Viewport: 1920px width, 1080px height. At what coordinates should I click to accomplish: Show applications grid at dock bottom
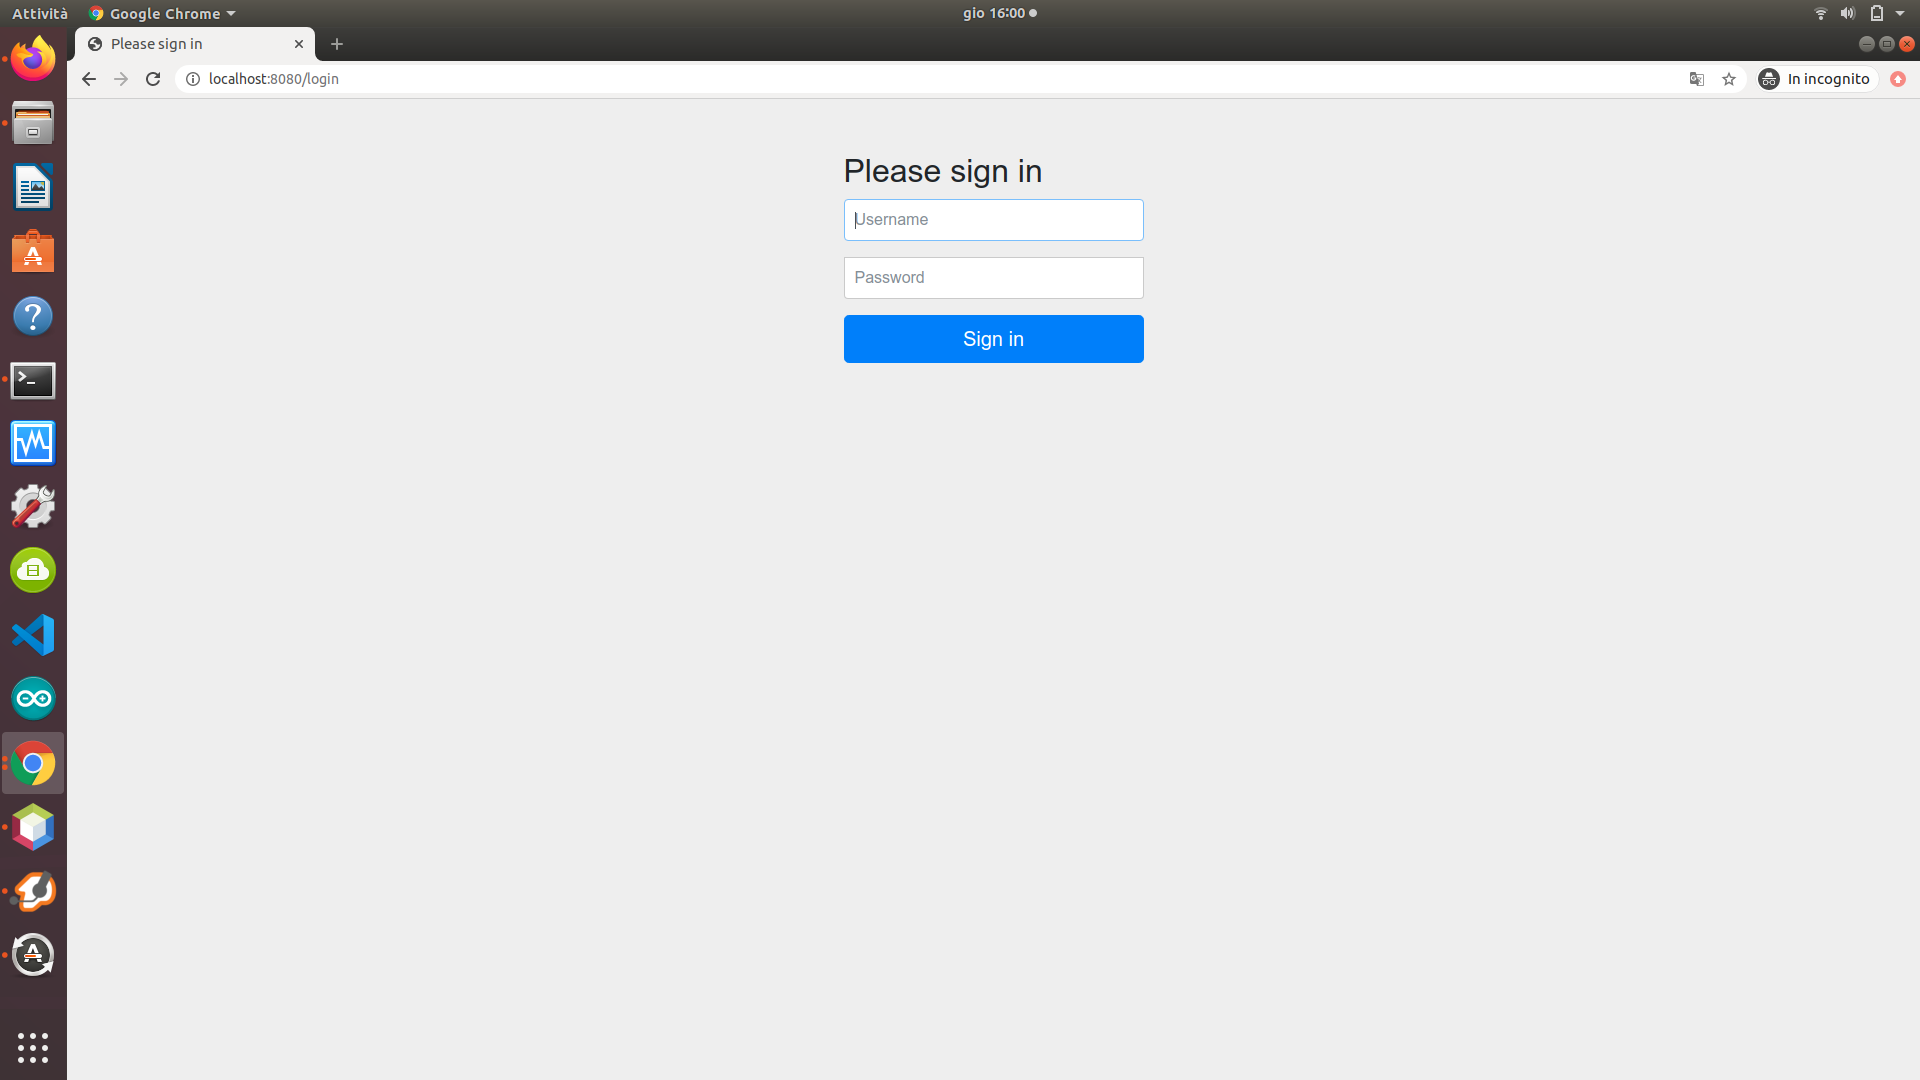pyautogui.click(x=33, y=1047)
